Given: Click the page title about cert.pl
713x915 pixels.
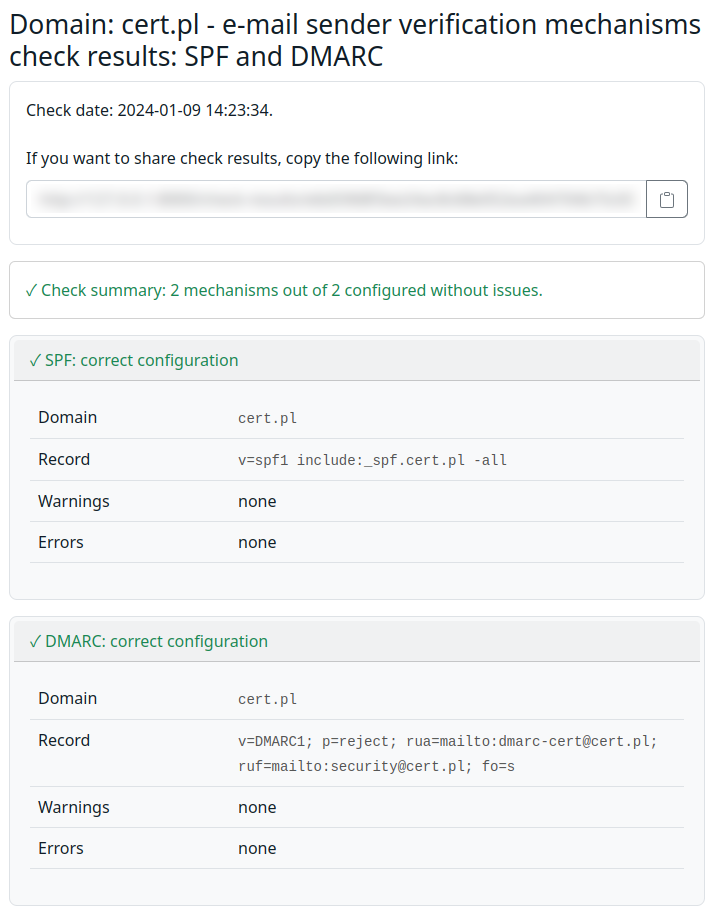Looking at the screenshot, I should [x=355, y=39].
